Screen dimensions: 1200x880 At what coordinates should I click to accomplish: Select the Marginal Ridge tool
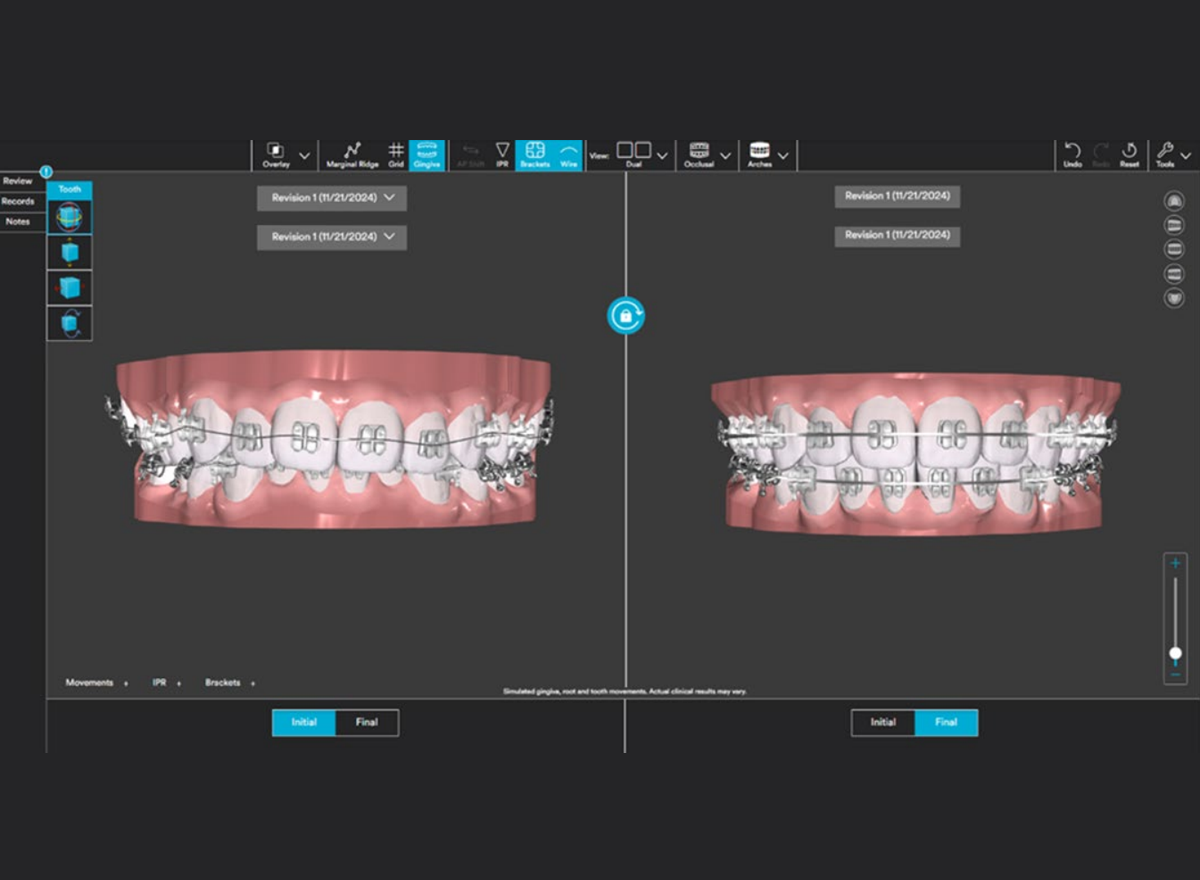[x=351, y=154]
